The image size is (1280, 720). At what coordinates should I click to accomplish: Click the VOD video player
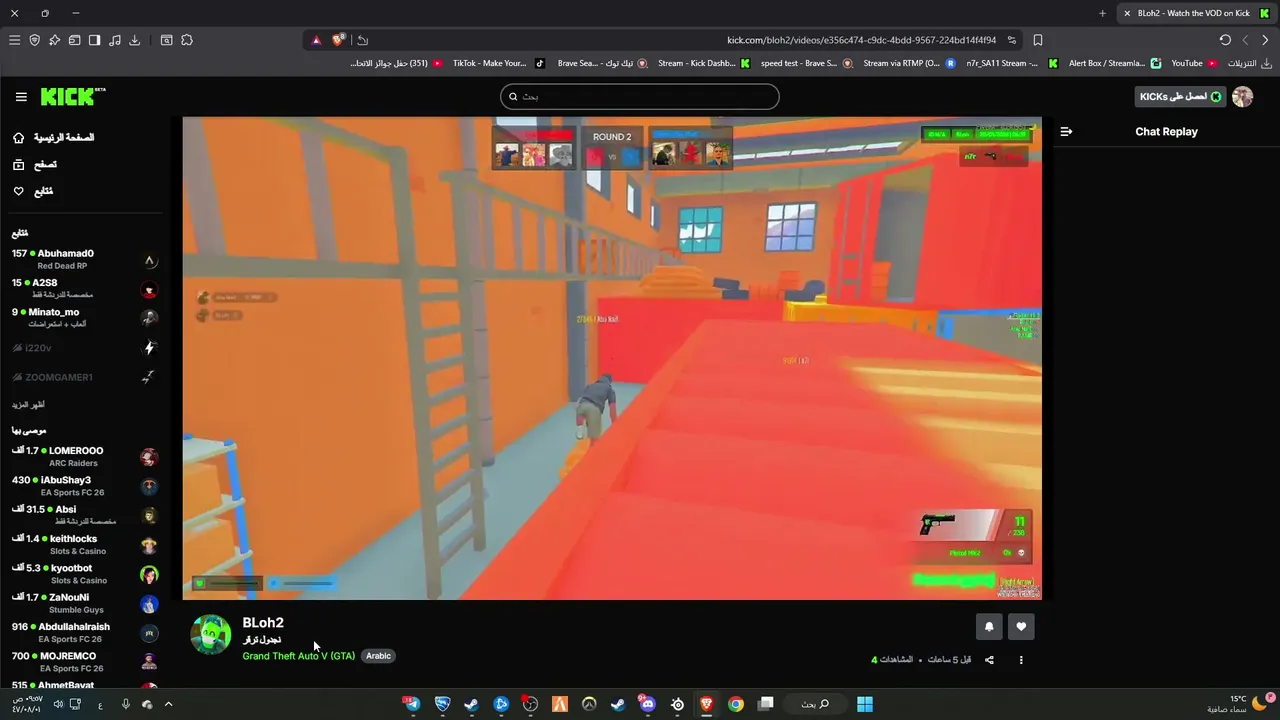click(612, 358)
